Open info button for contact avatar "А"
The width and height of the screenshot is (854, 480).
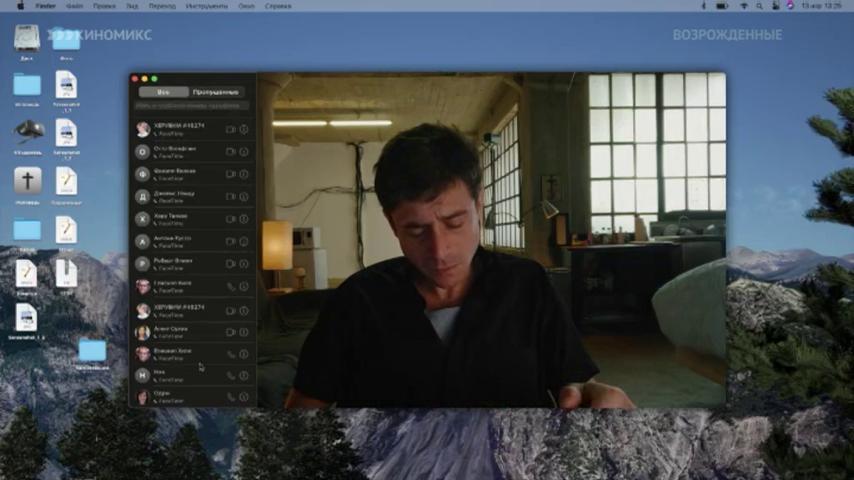244,241
